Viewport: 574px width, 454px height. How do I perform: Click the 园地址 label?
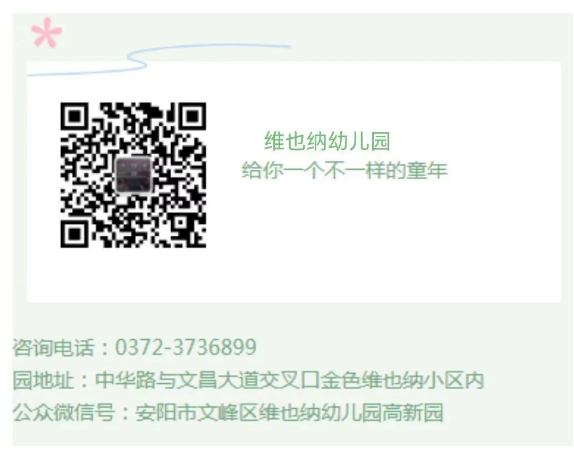(x=43, y=380)
